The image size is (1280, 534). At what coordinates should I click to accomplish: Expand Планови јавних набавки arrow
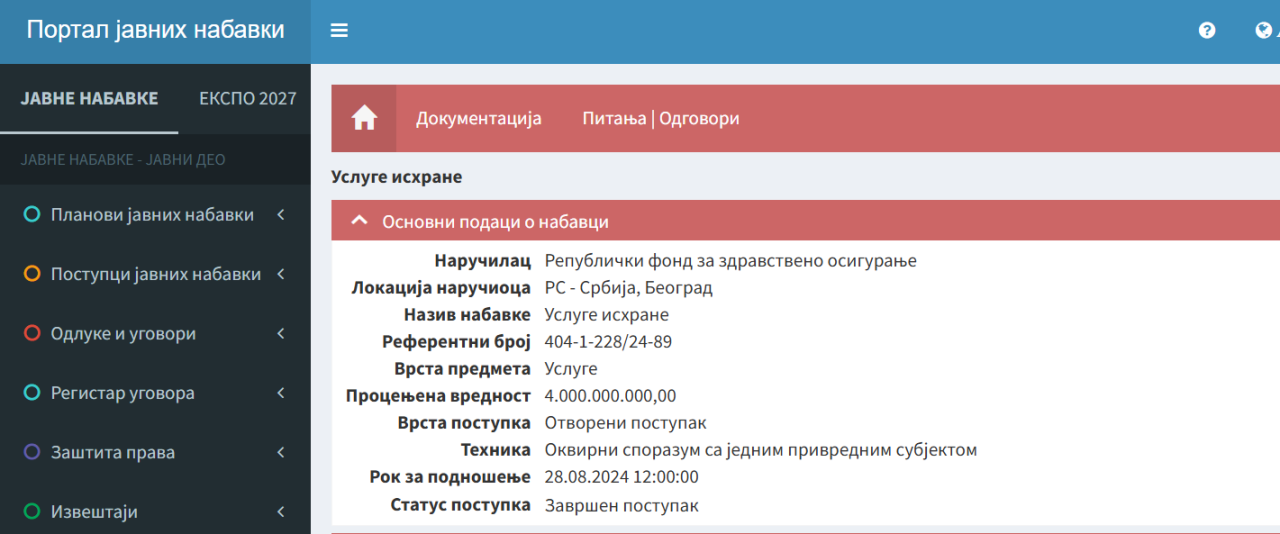[281, 215]
